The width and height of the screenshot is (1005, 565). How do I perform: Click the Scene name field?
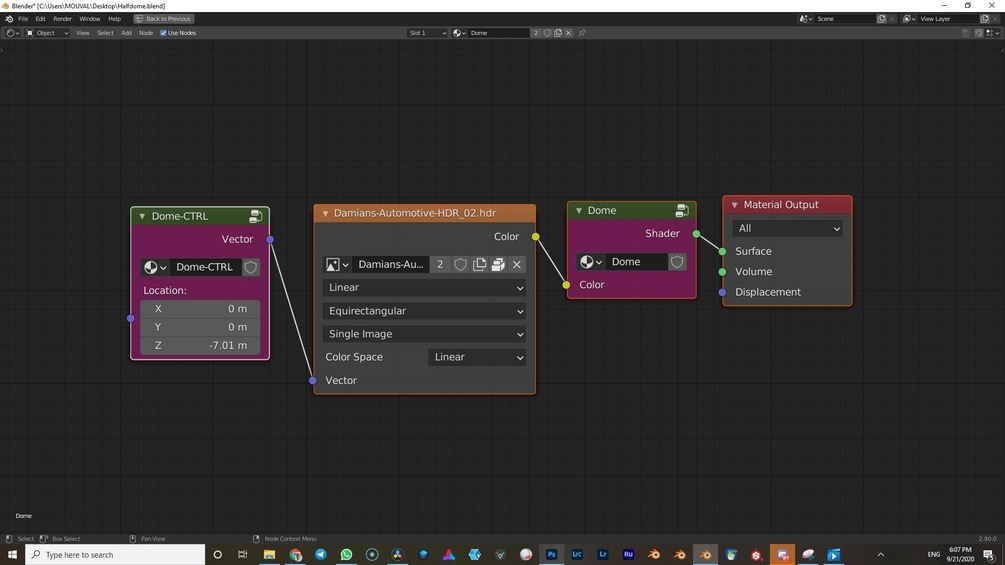pos(845,19)
